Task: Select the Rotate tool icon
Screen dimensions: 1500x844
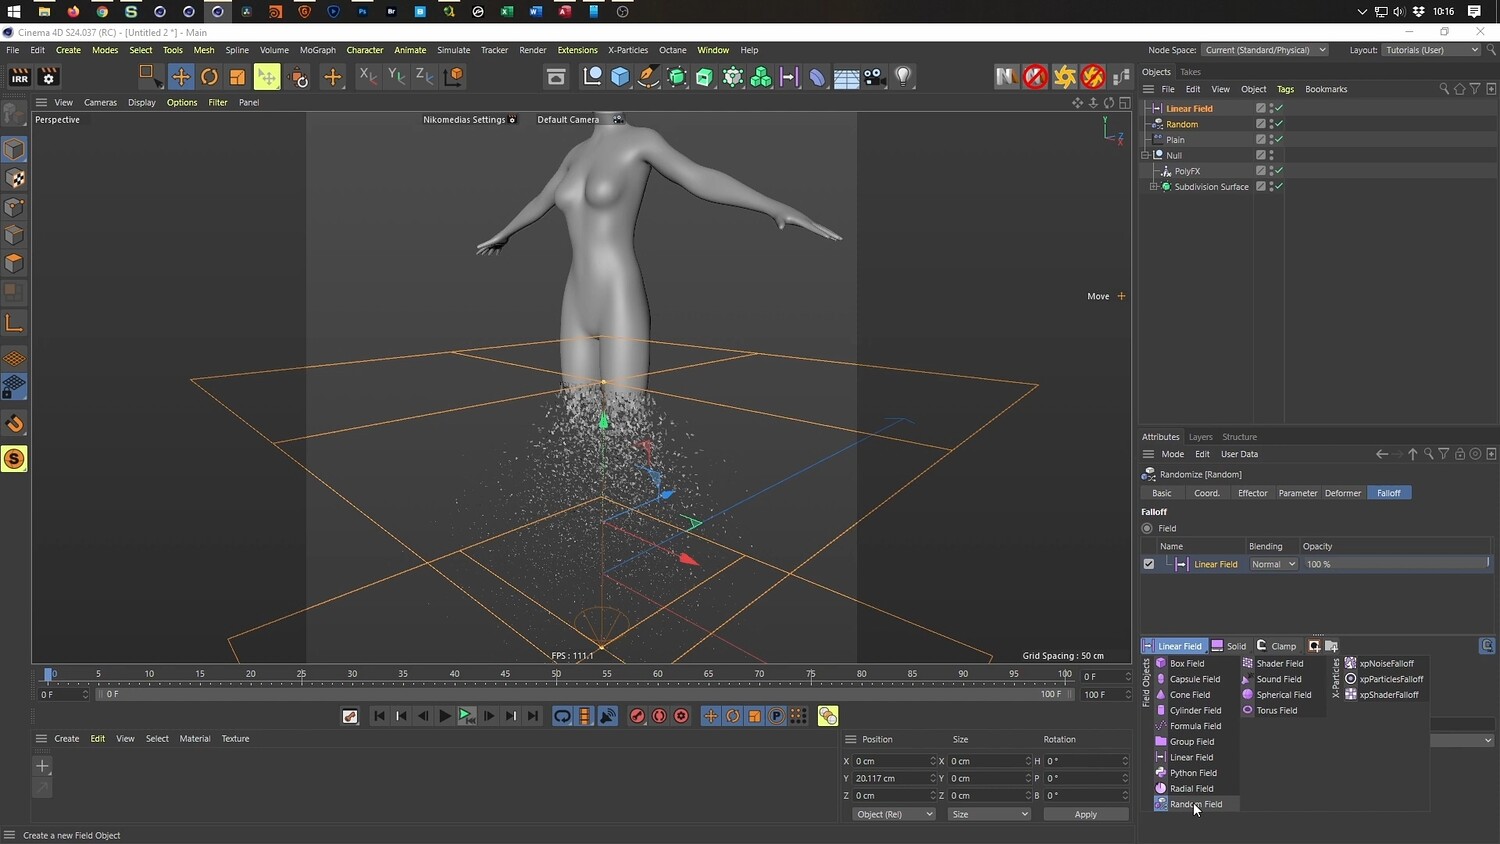Action: coord(209,77)
